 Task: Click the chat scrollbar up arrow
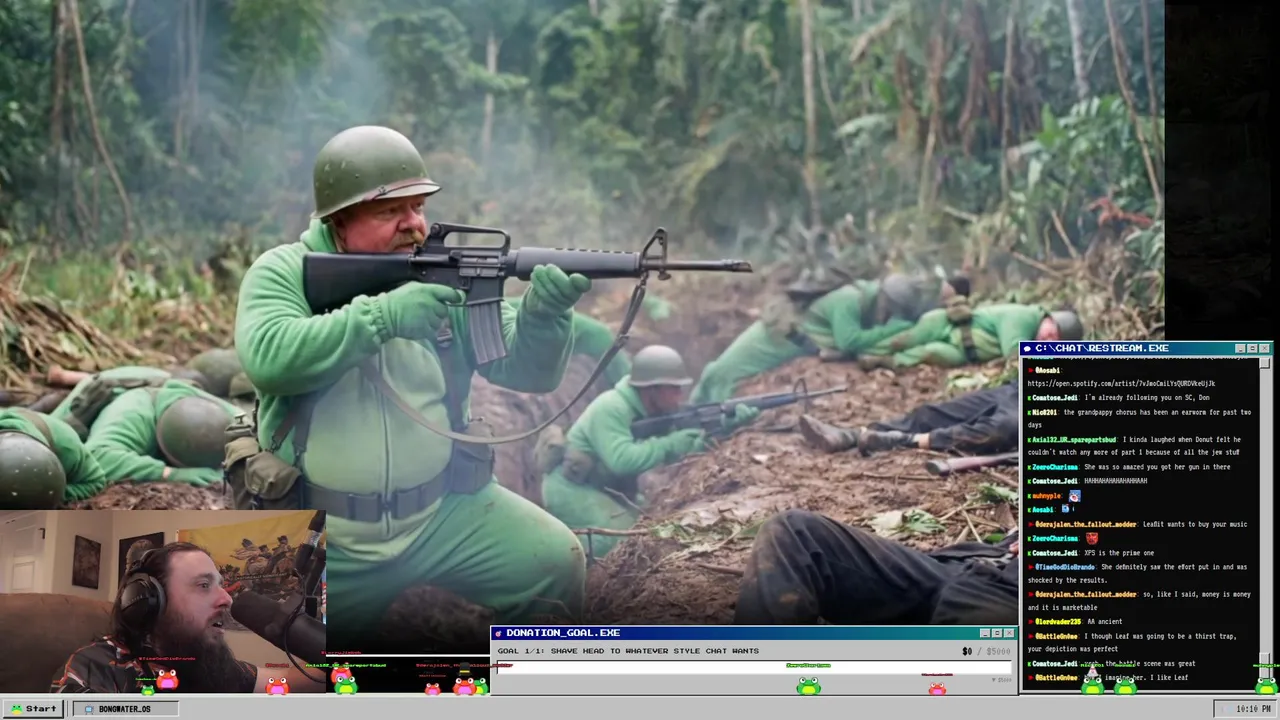pyautogui.click(x=1265, y=362)
